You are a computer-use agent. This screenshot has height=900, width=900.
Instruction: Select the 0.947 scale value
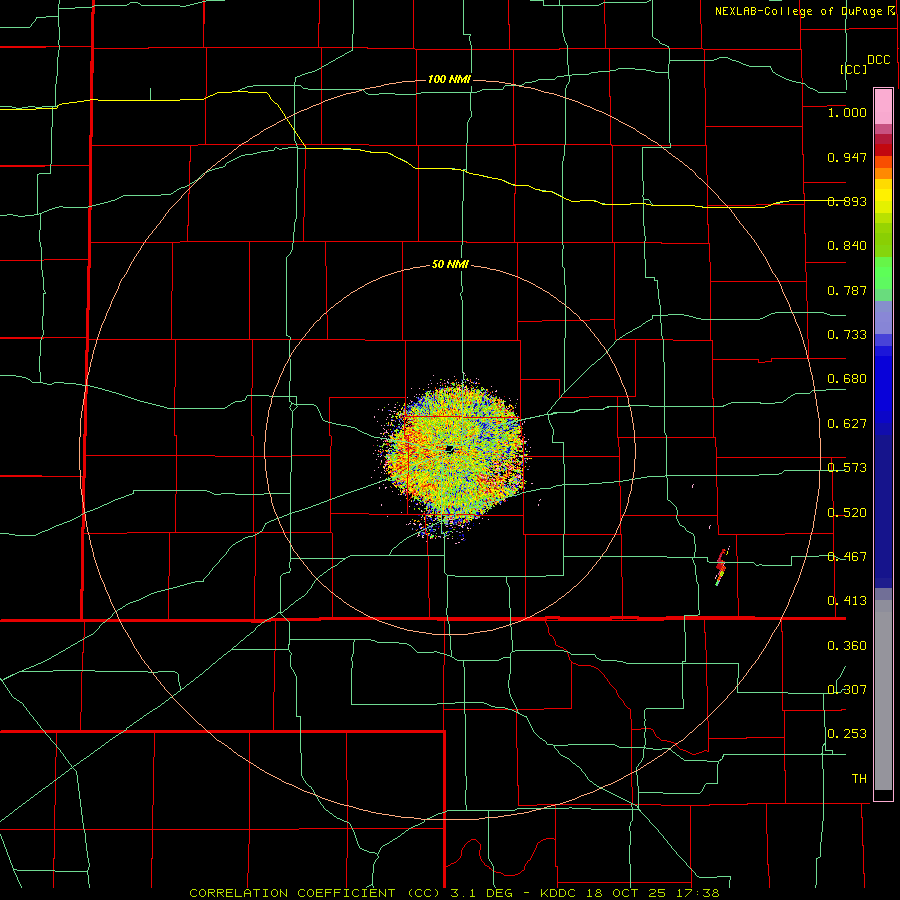847,157
